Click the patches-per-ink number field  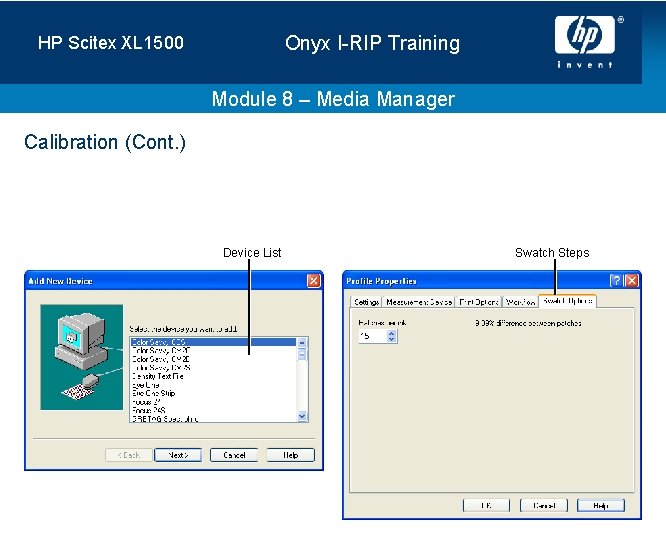373,336
